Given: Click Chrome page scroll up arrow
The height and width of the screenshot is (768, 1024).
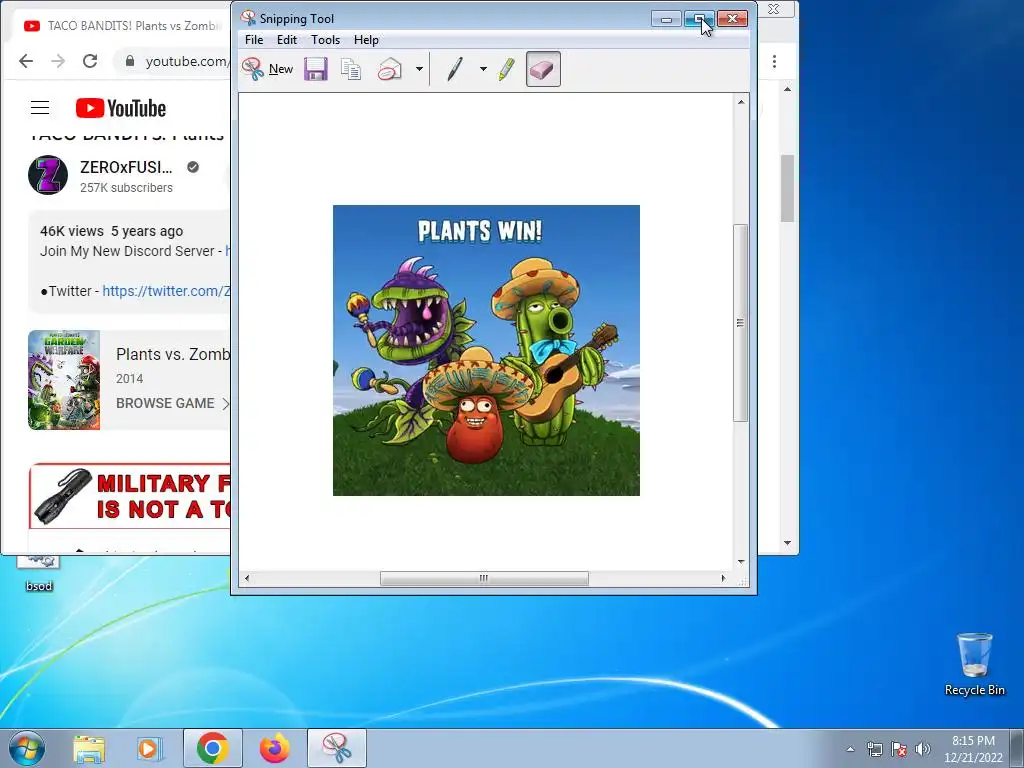Looking at the screenshot, I should pyautogui.click(x=788, y=89).
